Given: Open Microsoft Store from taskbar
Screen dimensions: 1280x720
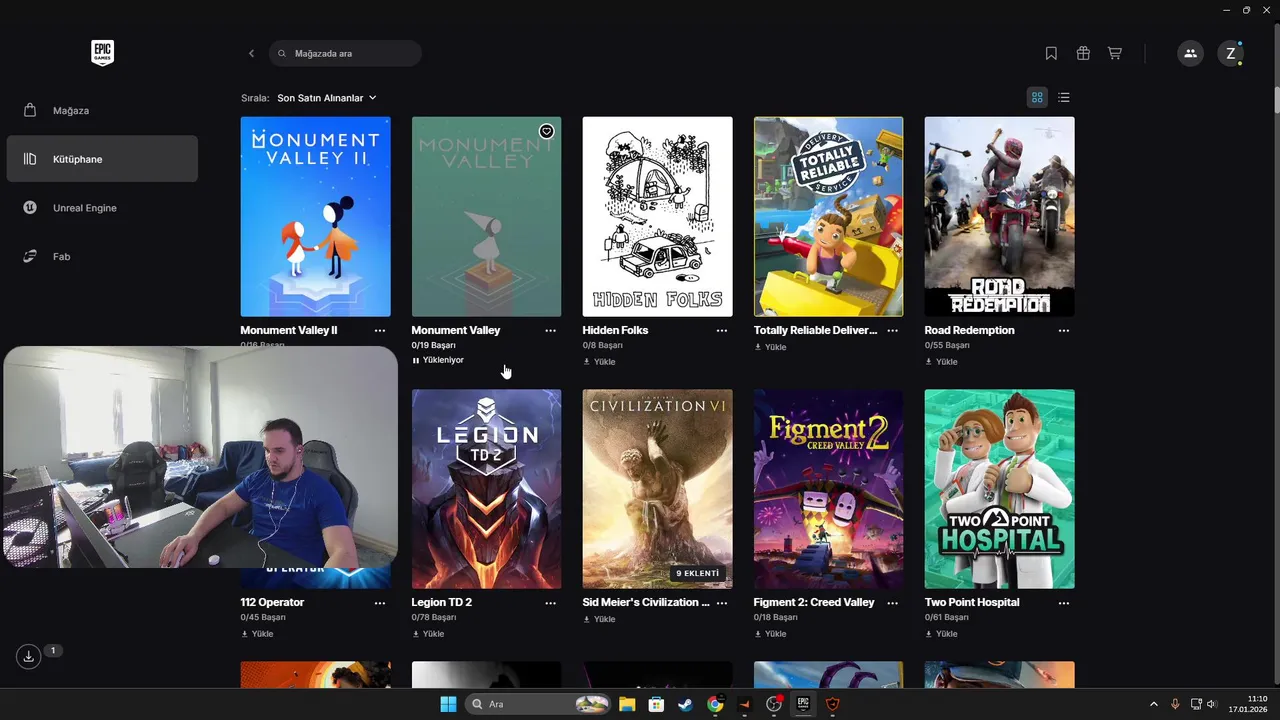Looking at the screenshot, I should 656,704.
